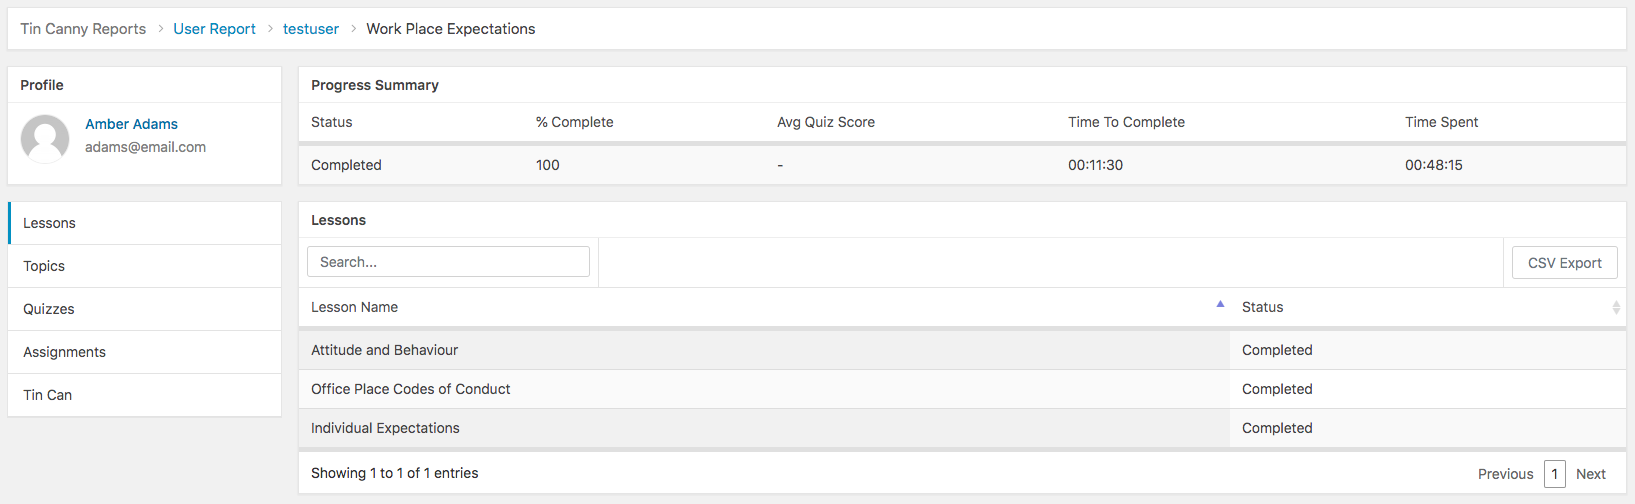Follow the testuser breadcrumb link
1635x504 pixels.
point(311,29)
